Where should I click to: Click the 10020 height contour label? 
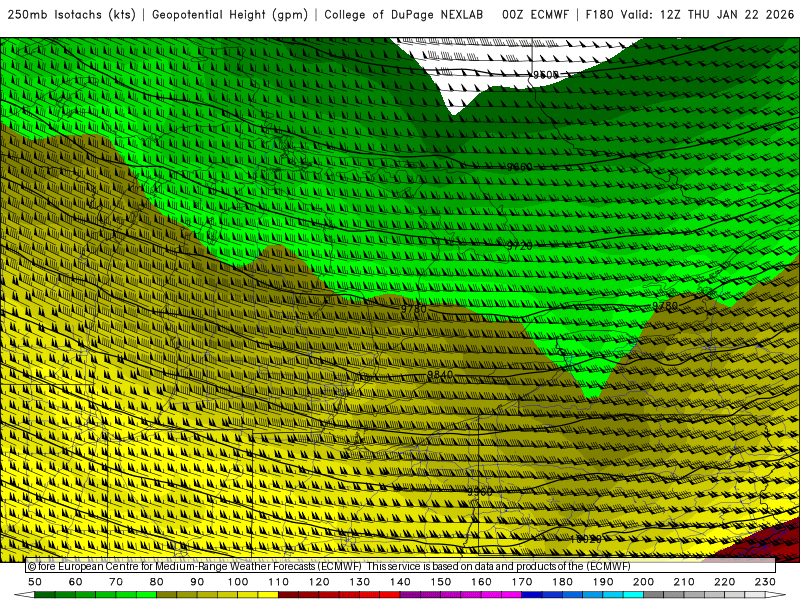[586, 539]
